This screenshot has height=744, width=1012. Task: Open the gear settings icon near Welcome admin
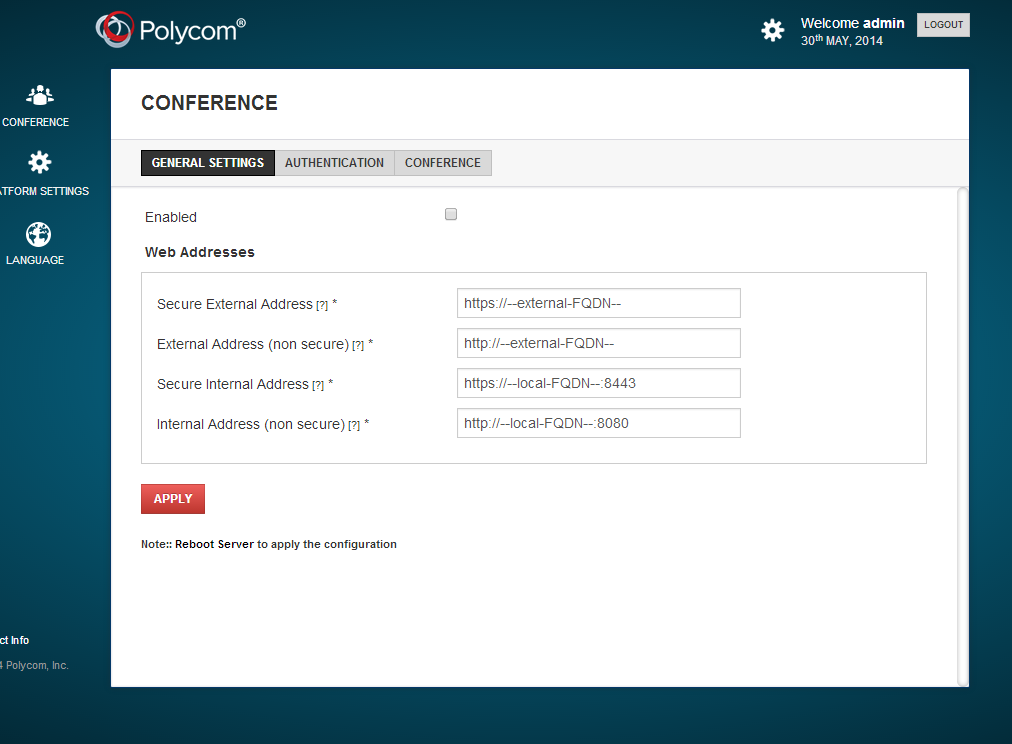[x=772, y=30]
